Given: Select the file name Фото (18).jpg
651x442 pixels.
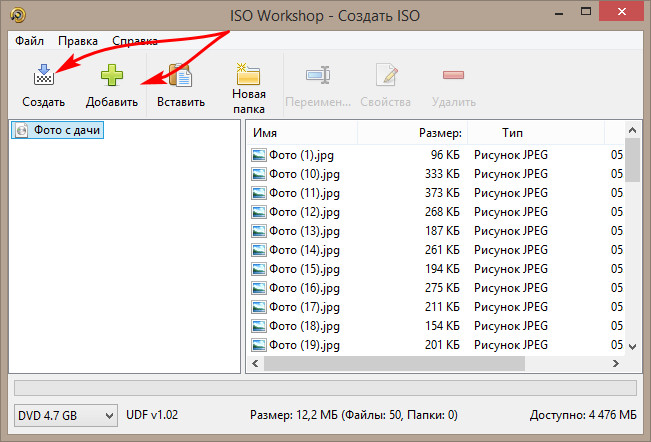Looking at the screenshot, I should tap(304, 326).
